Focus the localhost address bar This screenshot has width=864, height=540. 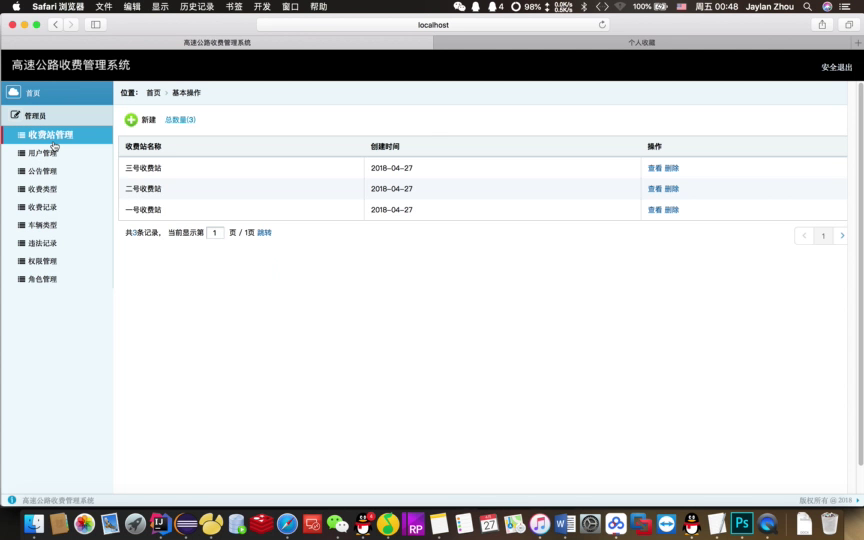pos(433,25)
